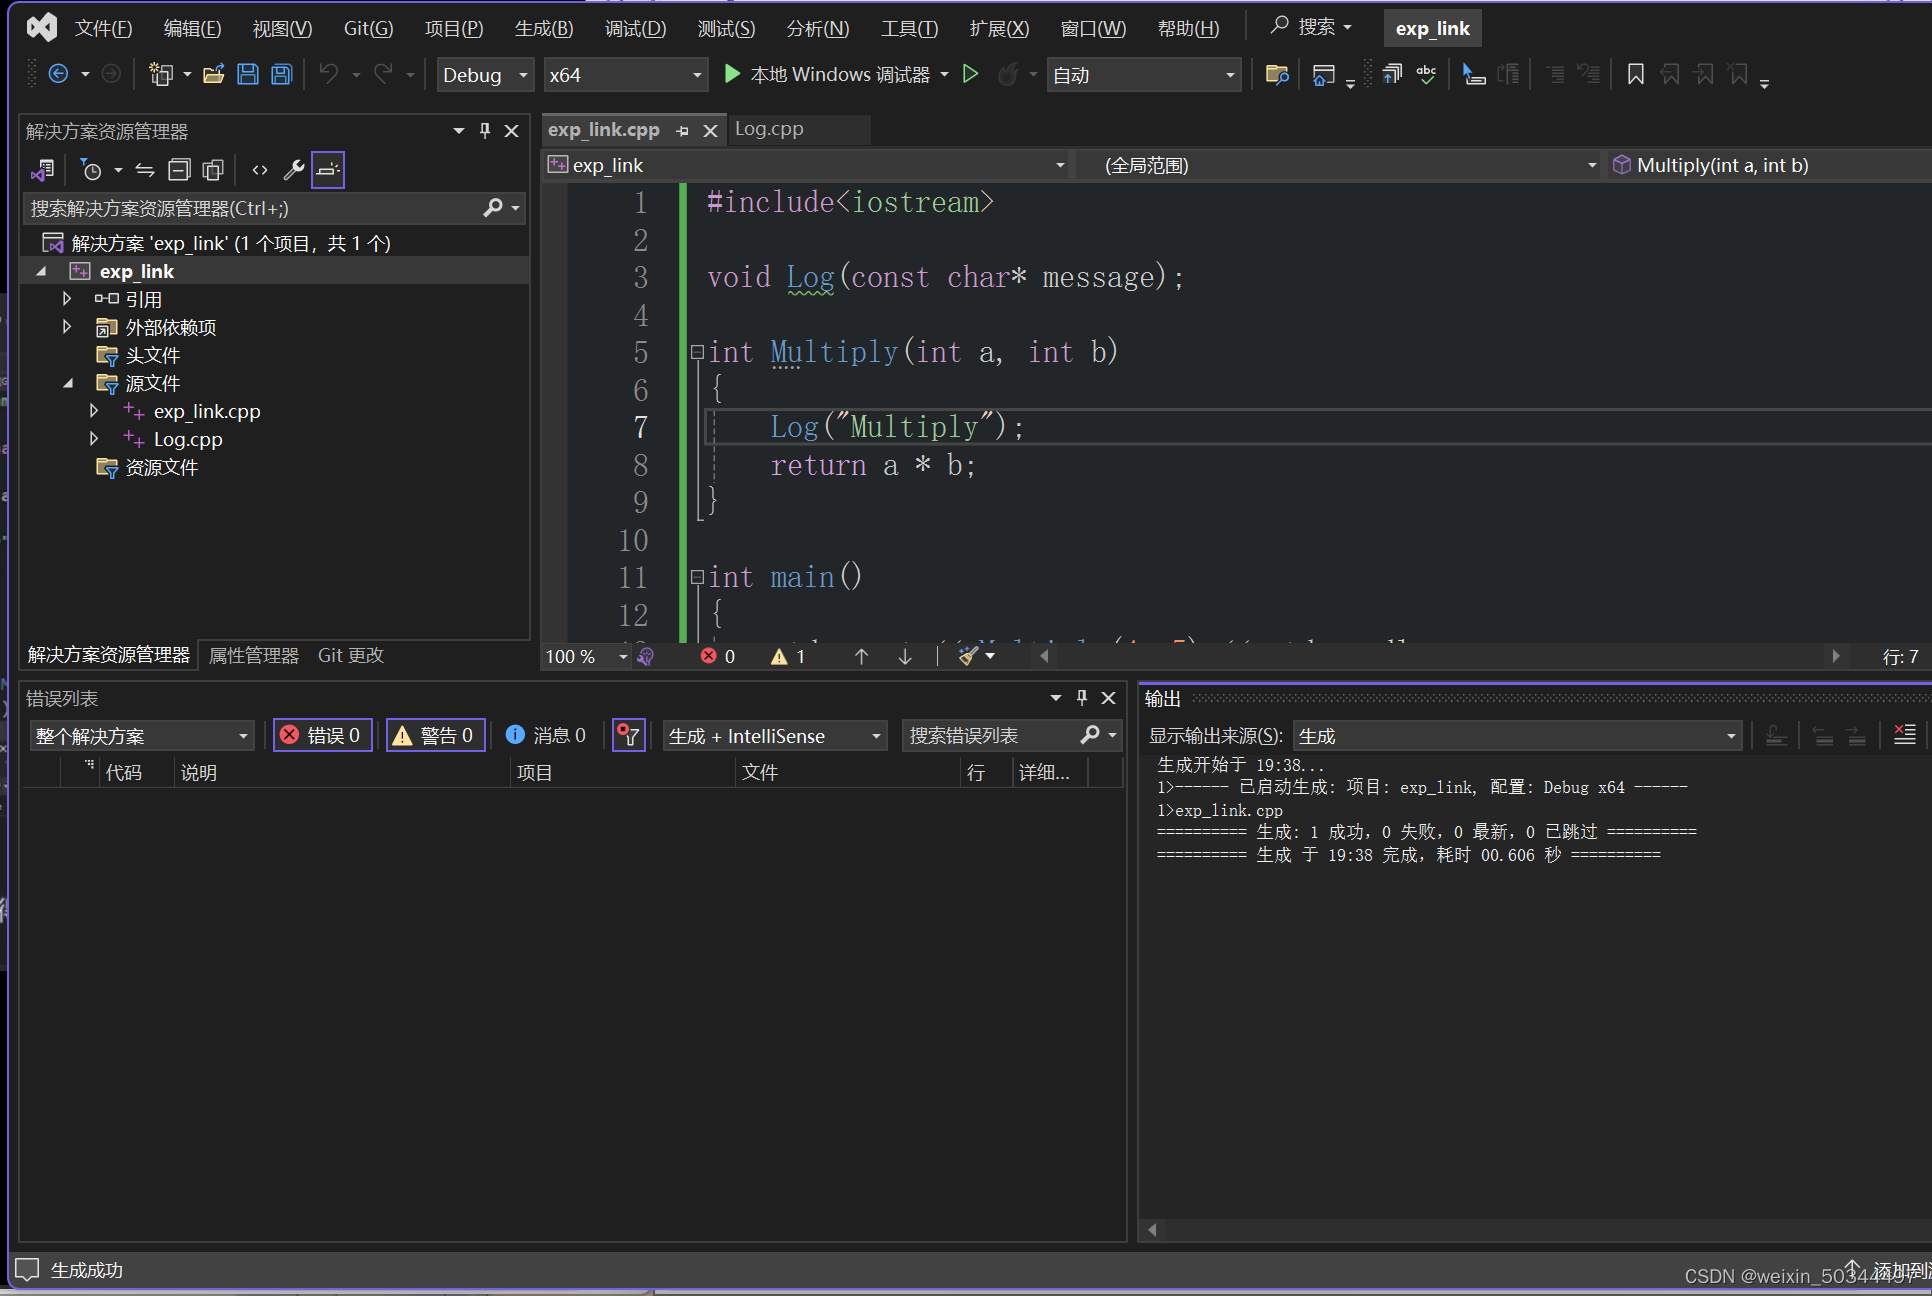Start without debugging with the hollow play icon
This screenshot has height=1296, width=1932.
click(970, 74)
